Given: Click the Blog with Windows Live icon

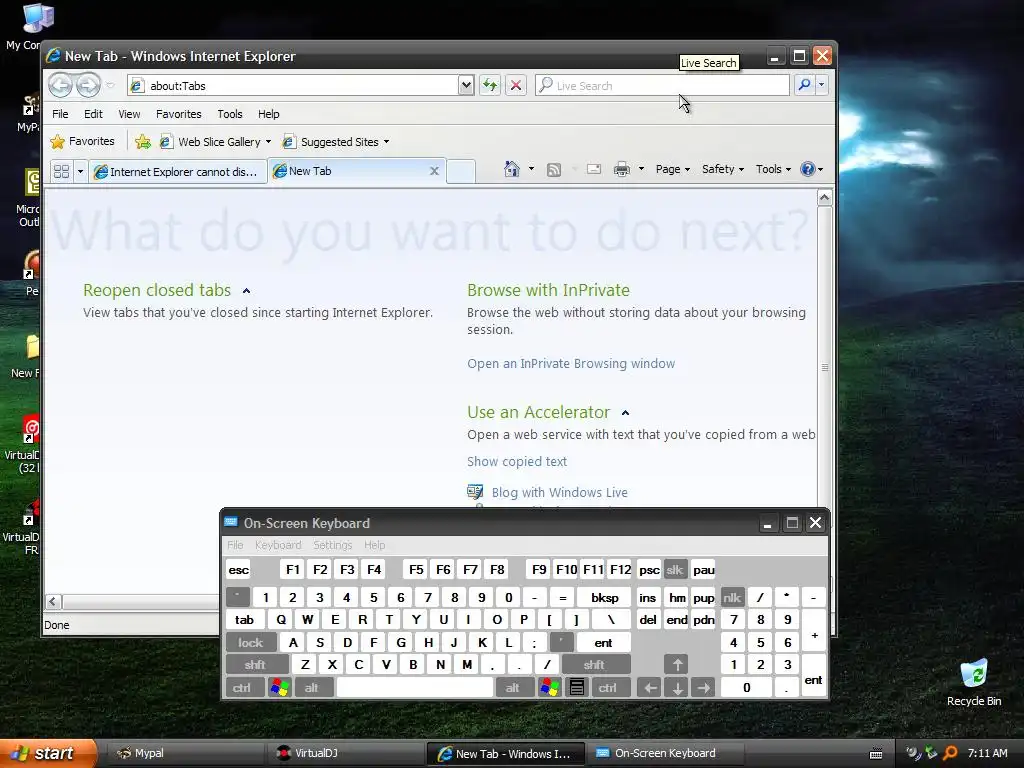Looking at the screenshot, I should click(x=475, y=492).
